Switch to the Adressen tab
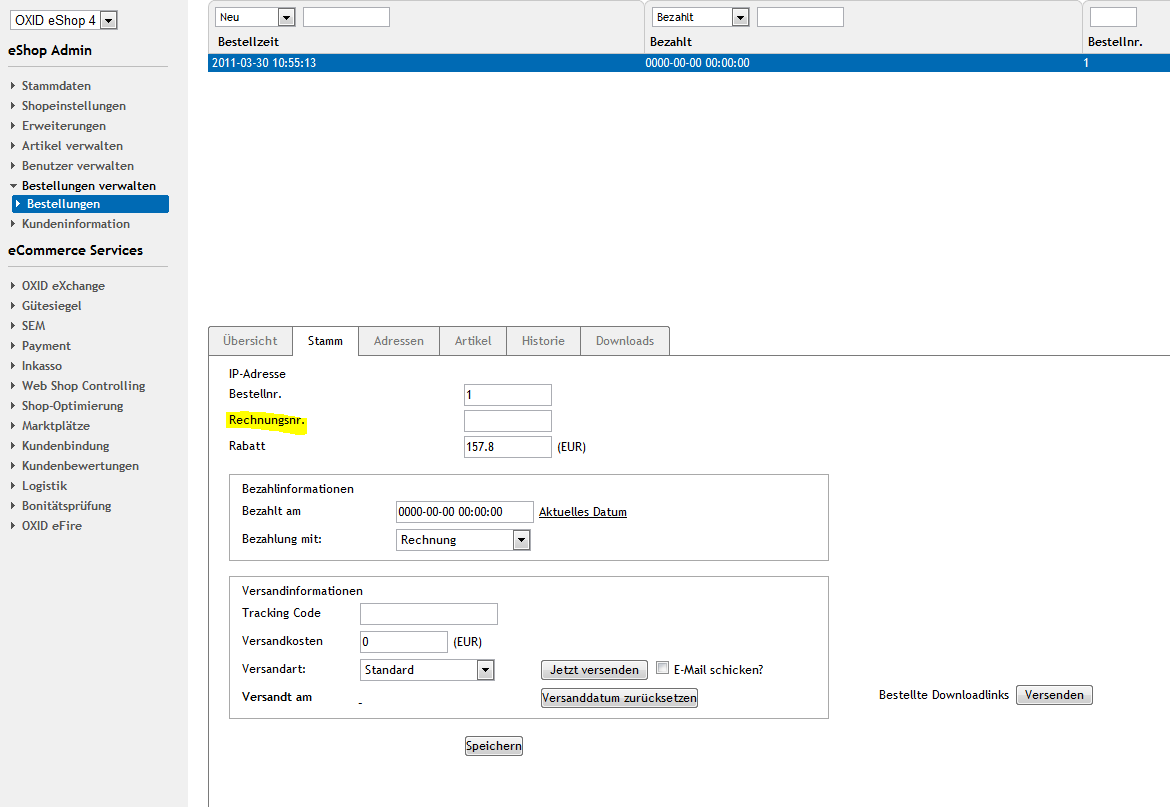The width and height of the screenshot is (1170, 807). [398, 341]
